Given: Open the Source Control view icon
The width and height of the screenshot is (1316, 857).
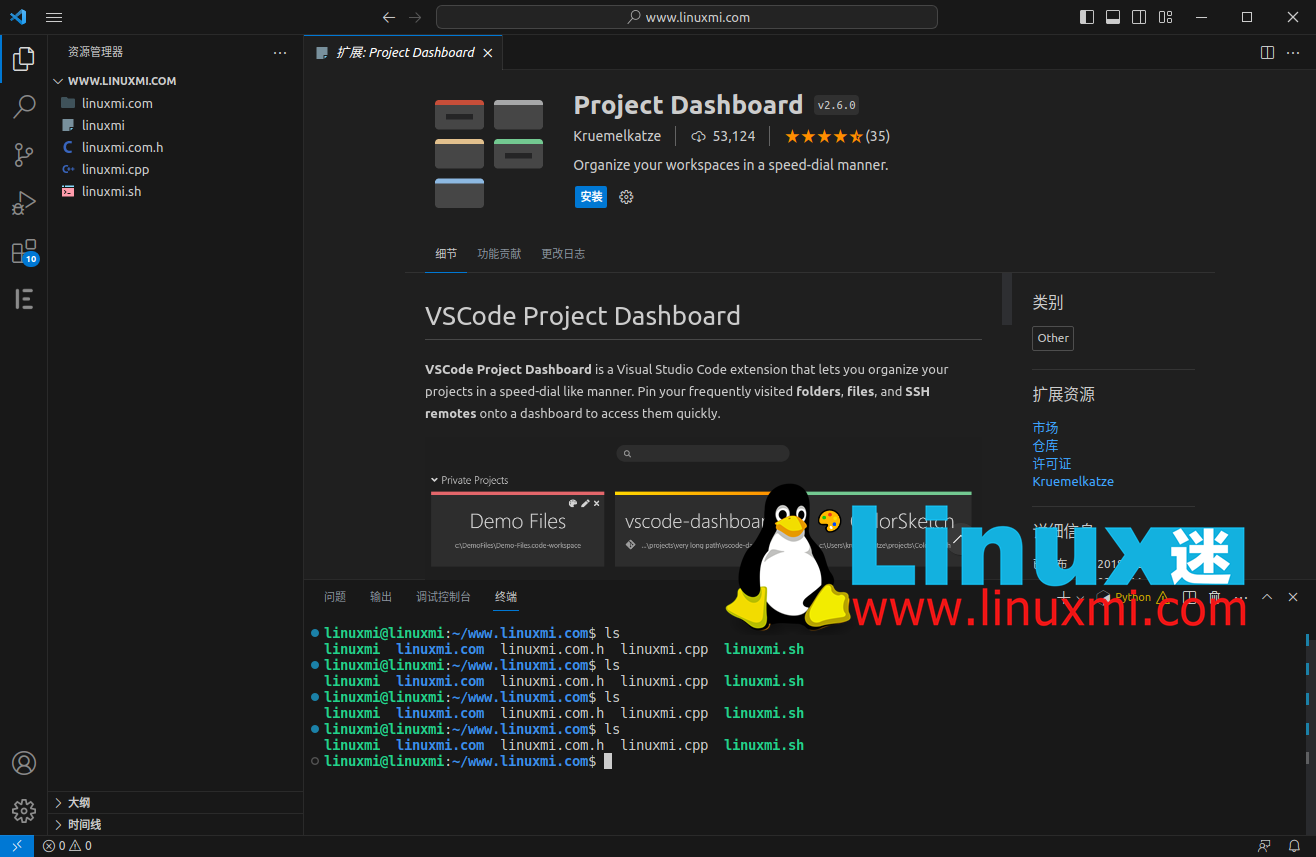Looking at the screenshot, I should pos(24,155).
